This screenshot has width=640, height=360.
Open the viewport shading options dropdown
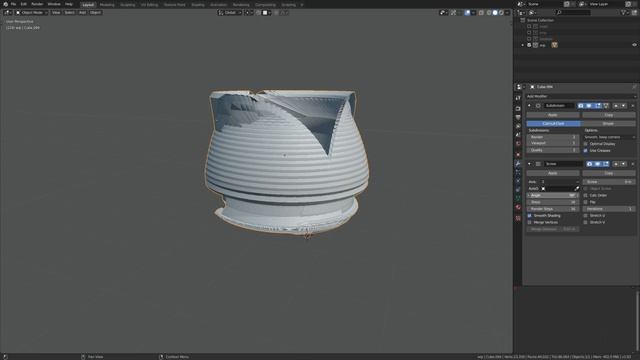tap(507, 13)
